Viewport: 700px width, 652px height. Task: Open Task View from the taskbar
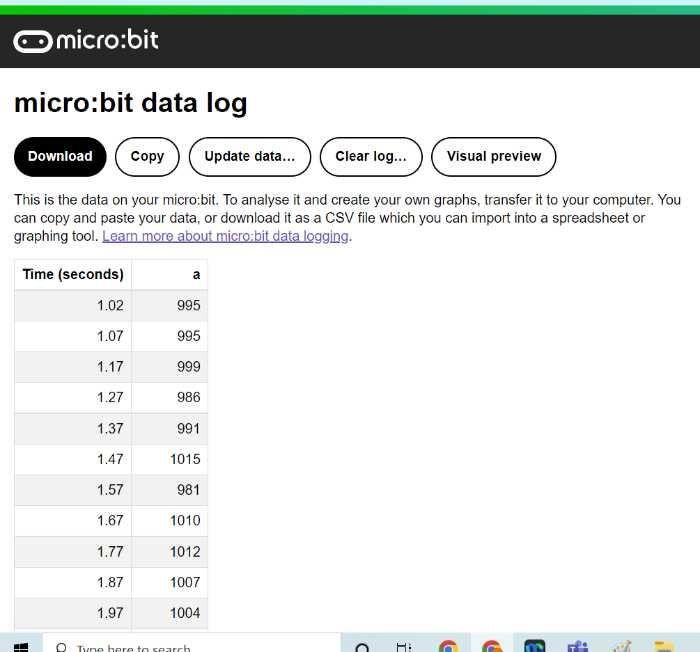(404, 646)
